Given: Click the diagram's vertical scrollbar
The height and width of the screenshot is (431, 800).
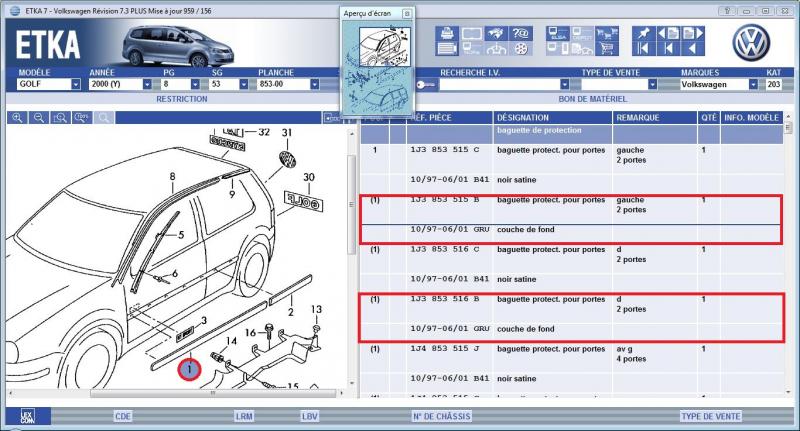Looking at the screenshot, I should tap(352, 204).
